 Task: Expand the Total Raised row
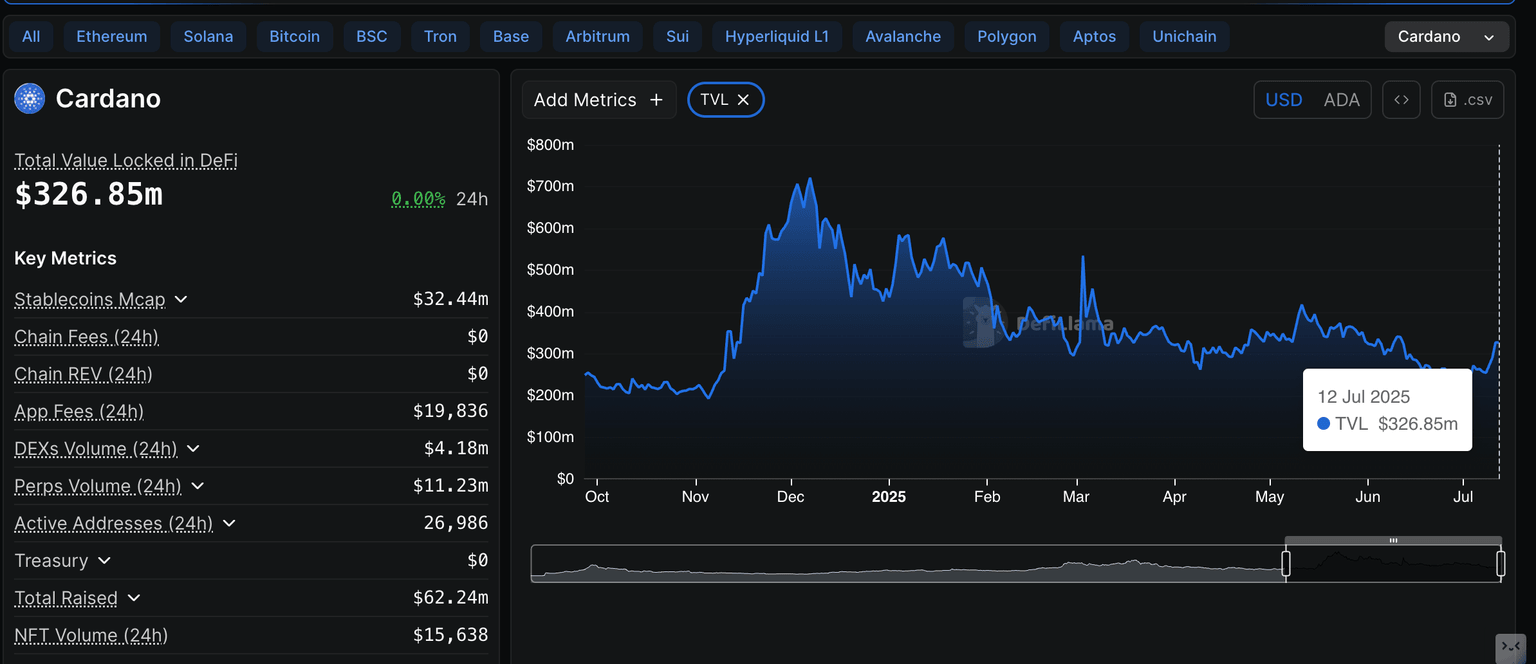134,598
